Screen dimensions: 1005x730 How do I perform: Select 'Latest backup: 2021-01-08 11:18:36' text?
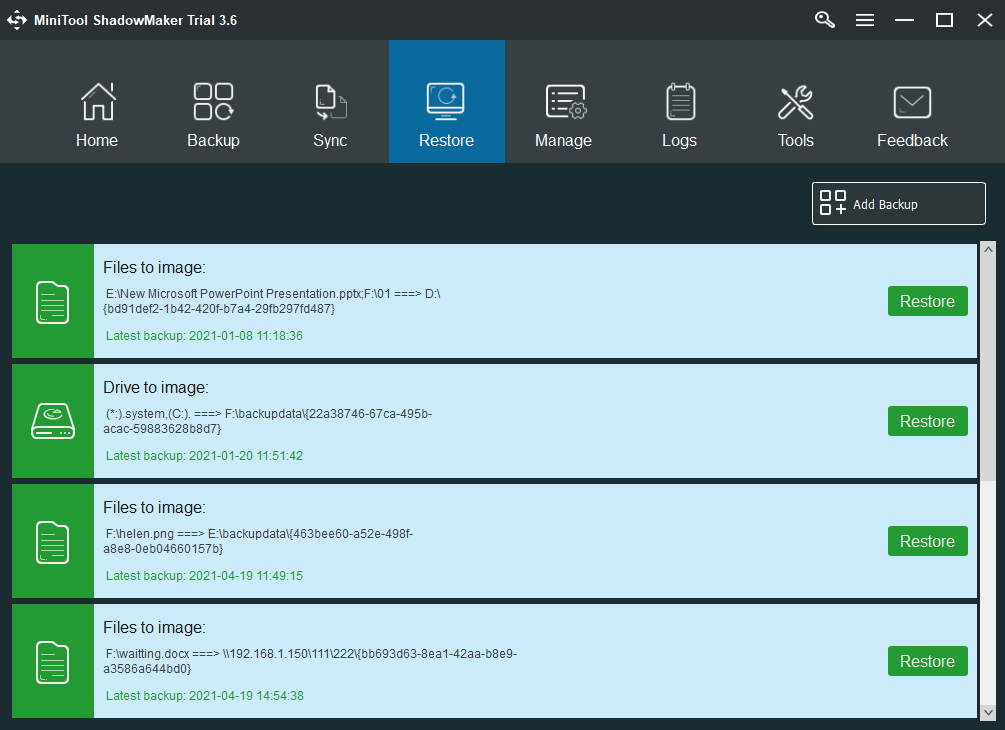[204, 336]
